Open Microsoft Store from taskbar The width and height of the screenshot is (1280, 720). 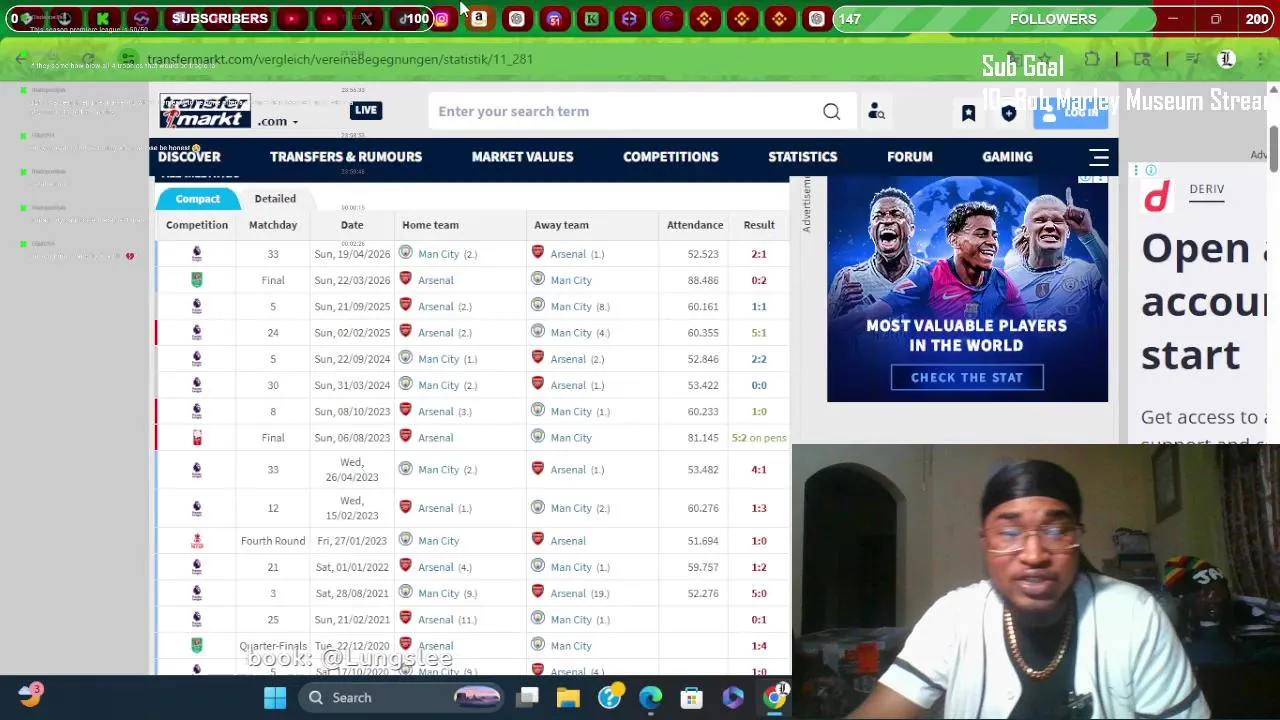[692, 698]
